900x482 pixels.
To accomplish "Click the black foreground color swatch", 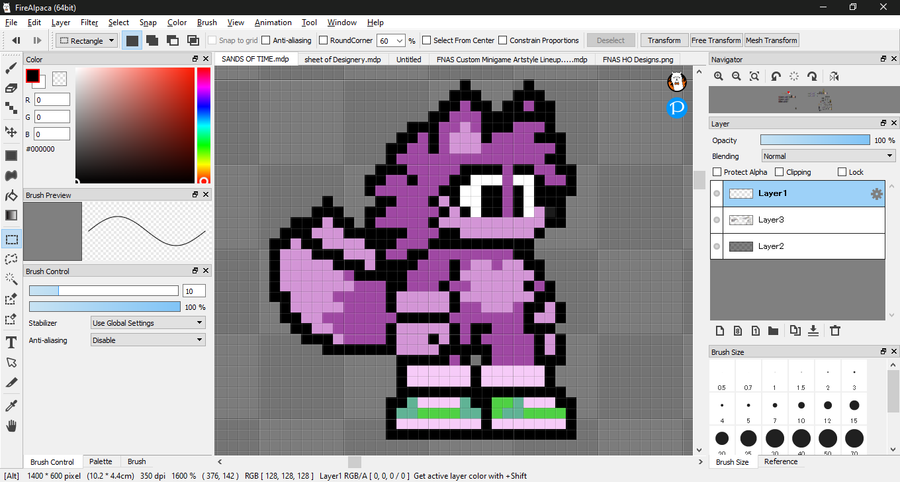I will (32, 76).
